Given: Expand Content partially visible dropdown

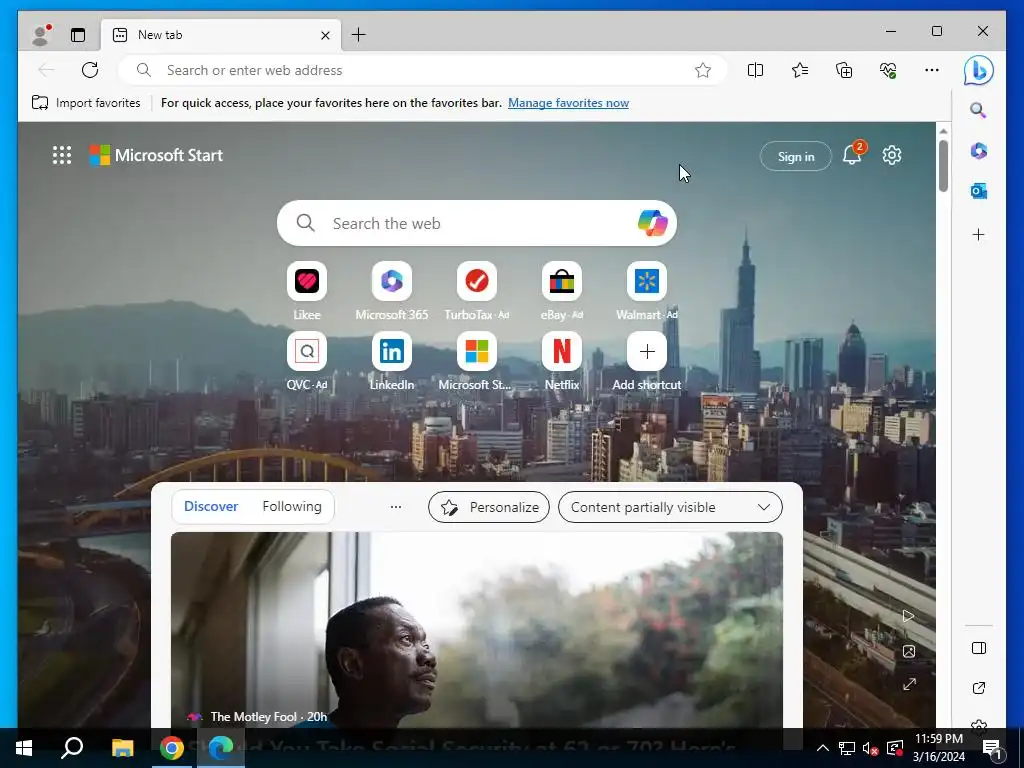Looking at the screenshot, I should coord(670,507).
